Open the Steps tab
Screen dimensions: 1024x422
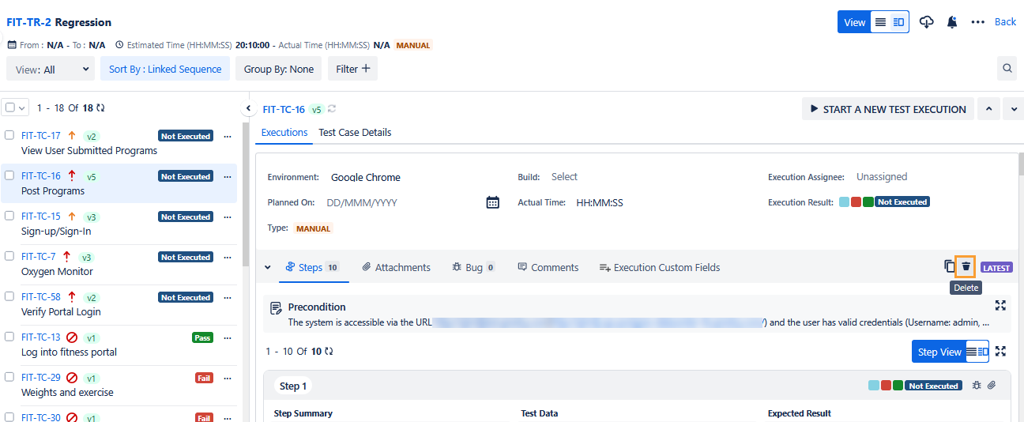point(313,267)
